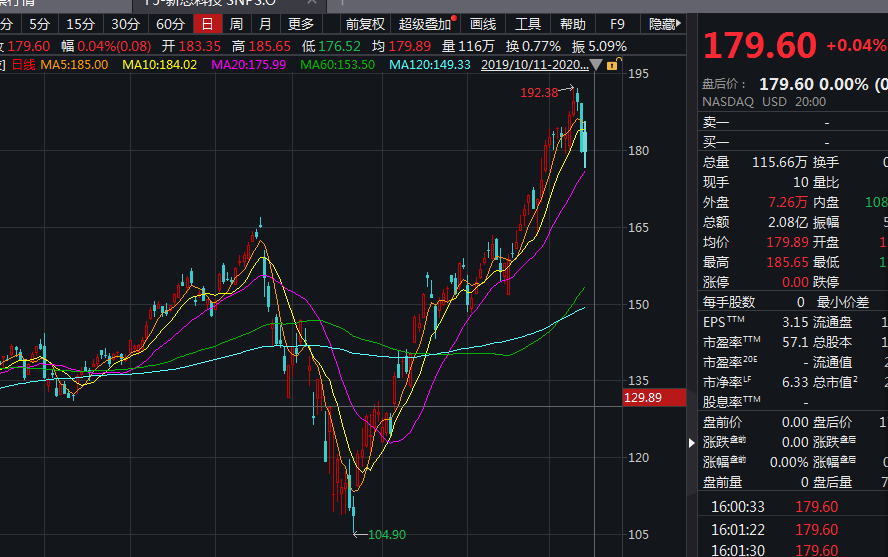Click the MA120:149.33 indicator label
Screen dimensions: 888x557
click(x=430, y=65)
